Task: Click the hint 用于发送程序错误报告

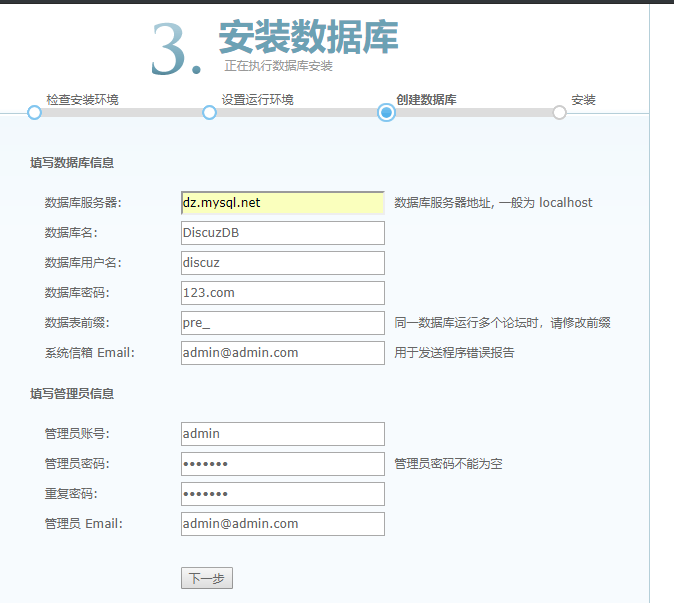Action: coord(454,353)
